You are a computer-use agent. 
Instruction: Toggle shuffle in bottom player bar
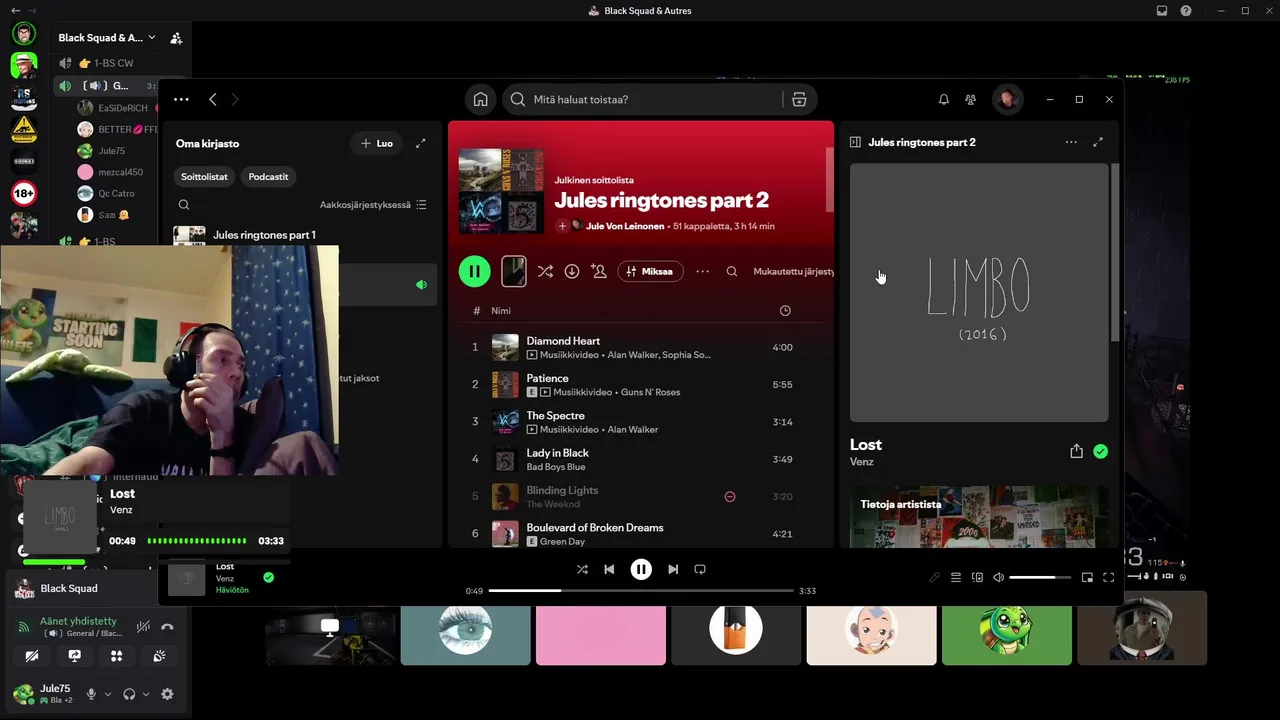(x=582, y=569)
